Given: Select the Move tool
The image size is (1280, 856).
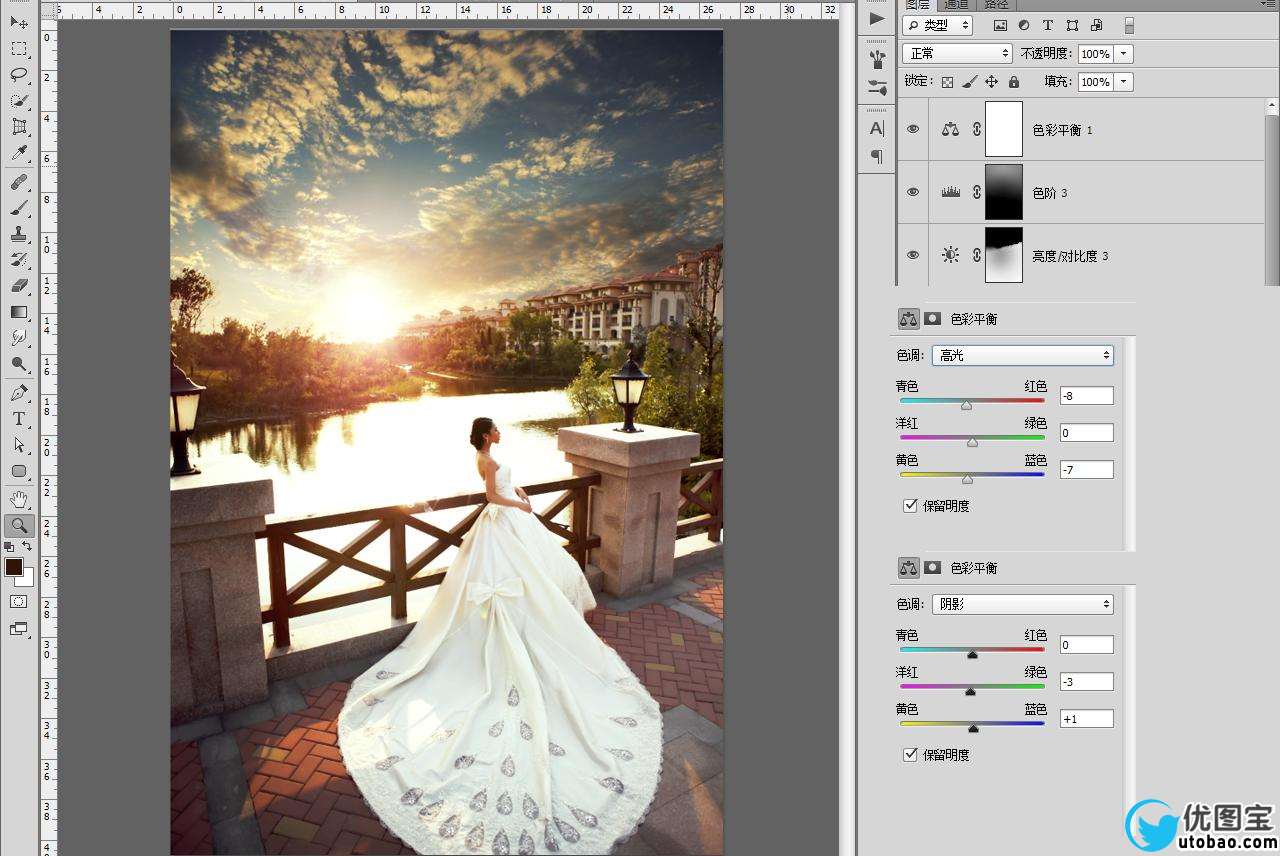Looking at the screenshot, I should 19,22.
